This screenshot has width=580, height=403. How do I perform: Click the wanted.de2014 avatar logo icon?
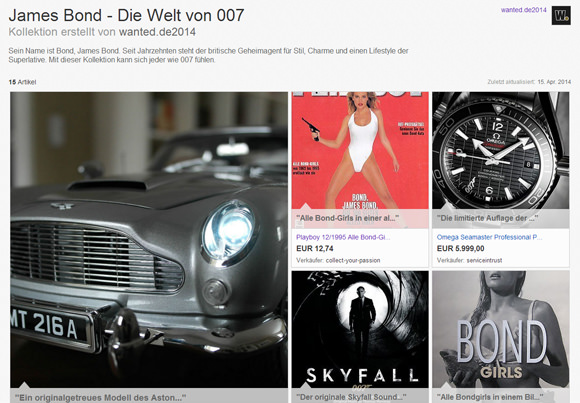pos(561,15)
